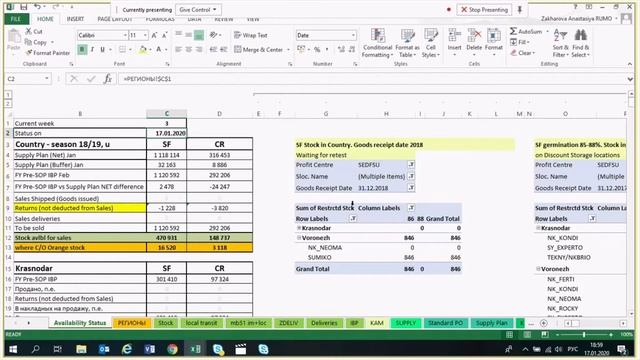Open the font color picker
This screenshot has width=640, height=360.
tap(166, 50)
